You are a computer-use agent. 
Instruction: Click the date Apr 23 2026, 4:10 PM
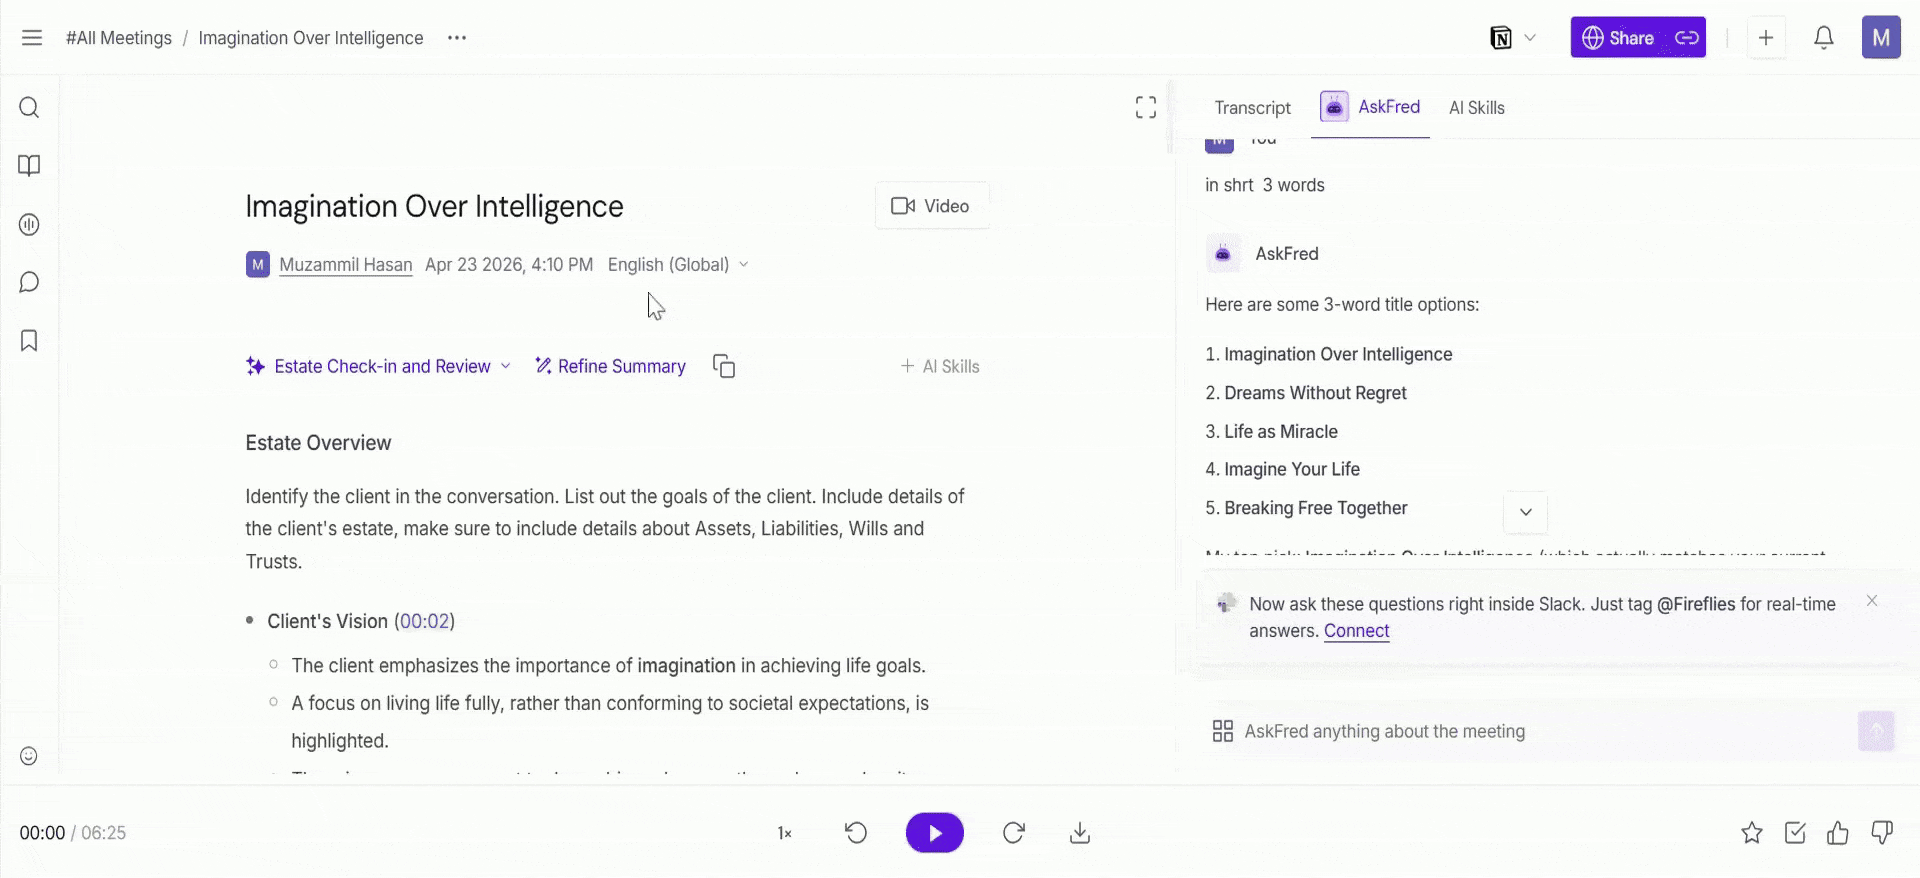509,265
